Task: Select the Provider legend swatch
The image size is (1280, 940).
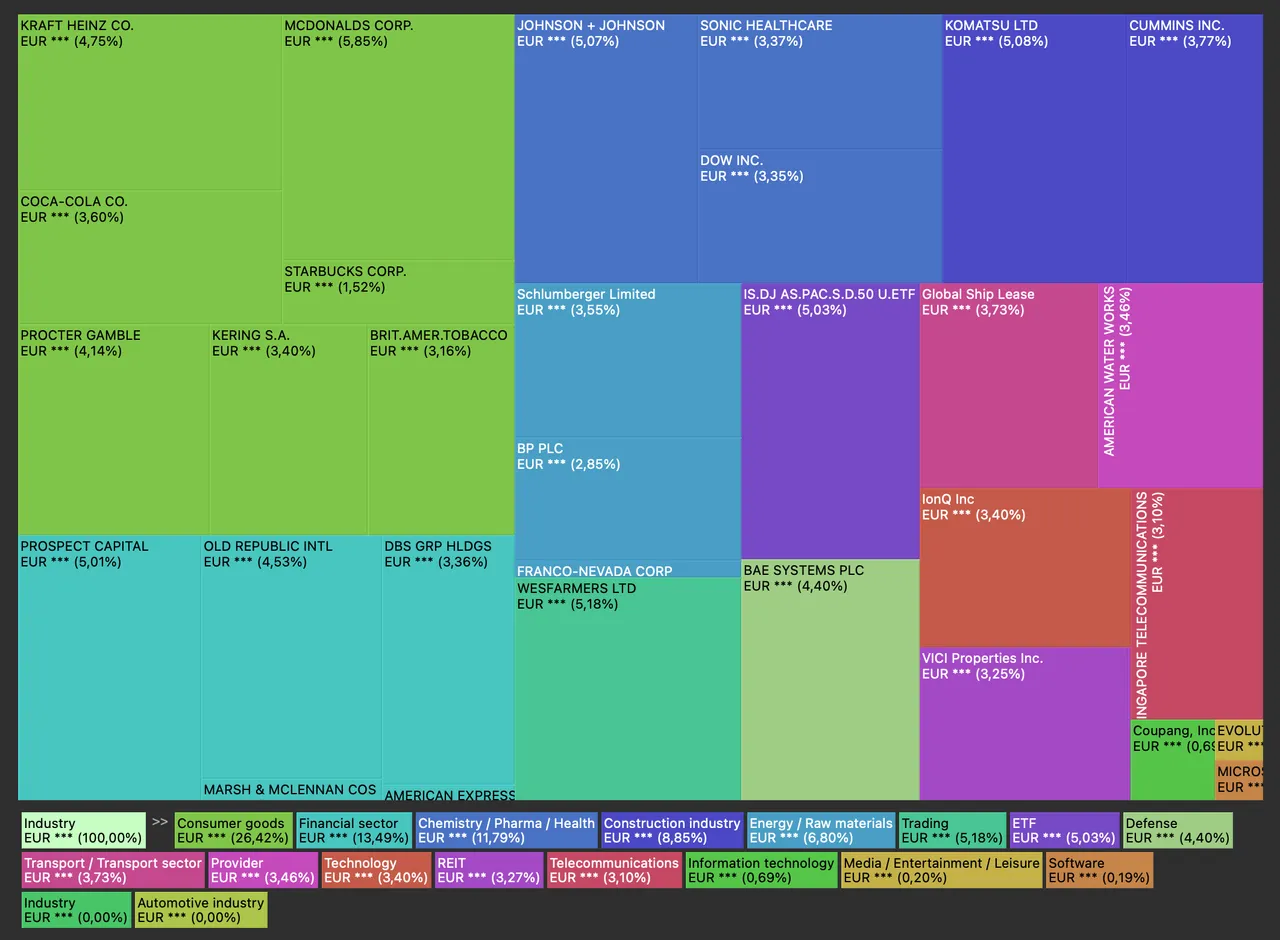Action: 263,870
